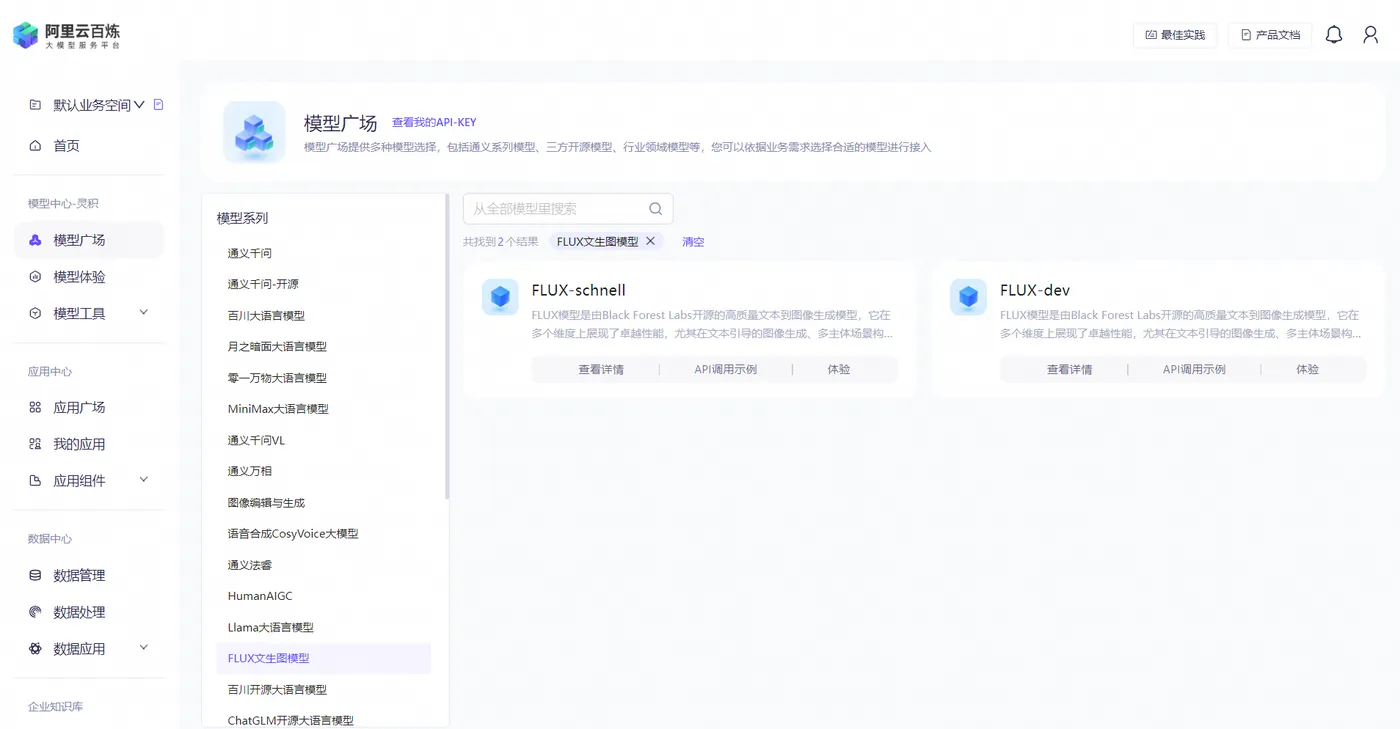The height and width of the screenshot is (729, 1400).
Task: Click the 最佳实践 button
Action: pos(1175,35)
